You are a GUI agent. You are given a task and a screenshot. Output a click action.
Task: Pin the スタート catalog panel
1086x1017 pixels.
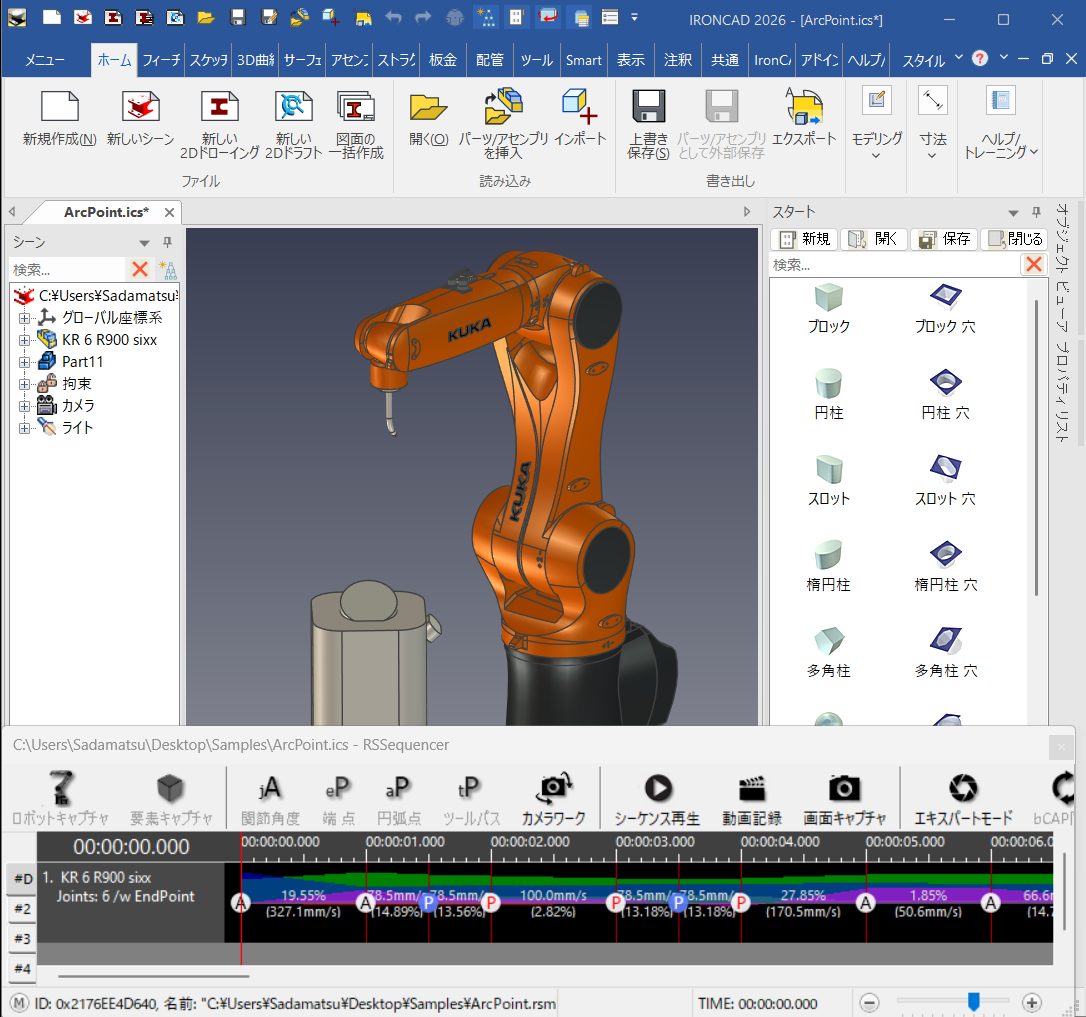(1036, 212)
